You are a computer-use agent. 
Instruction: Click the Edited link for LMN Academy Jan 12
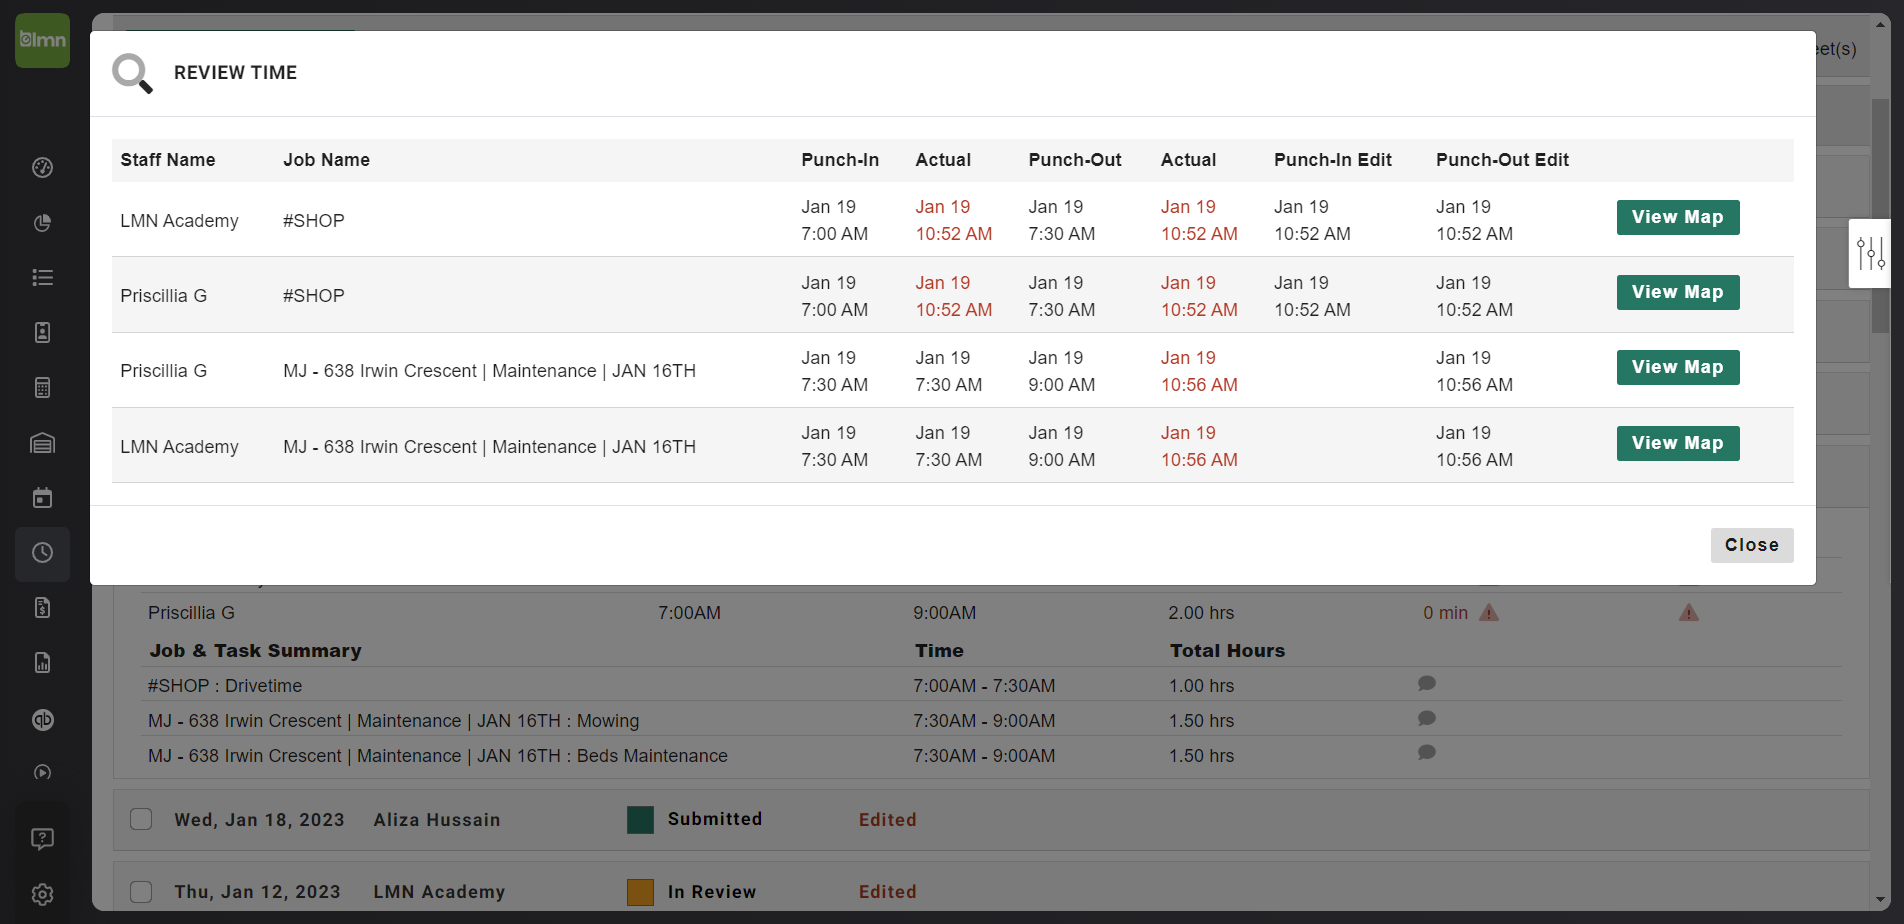[888, 892]
